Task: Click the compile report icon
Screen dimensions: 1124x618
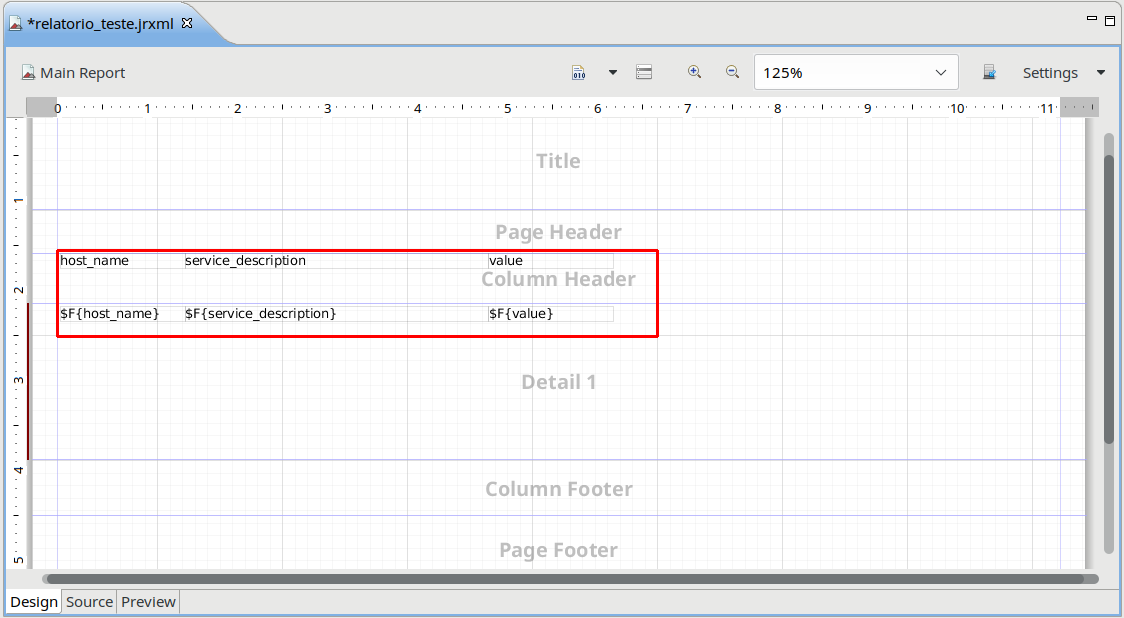Action: click(579, 73)
